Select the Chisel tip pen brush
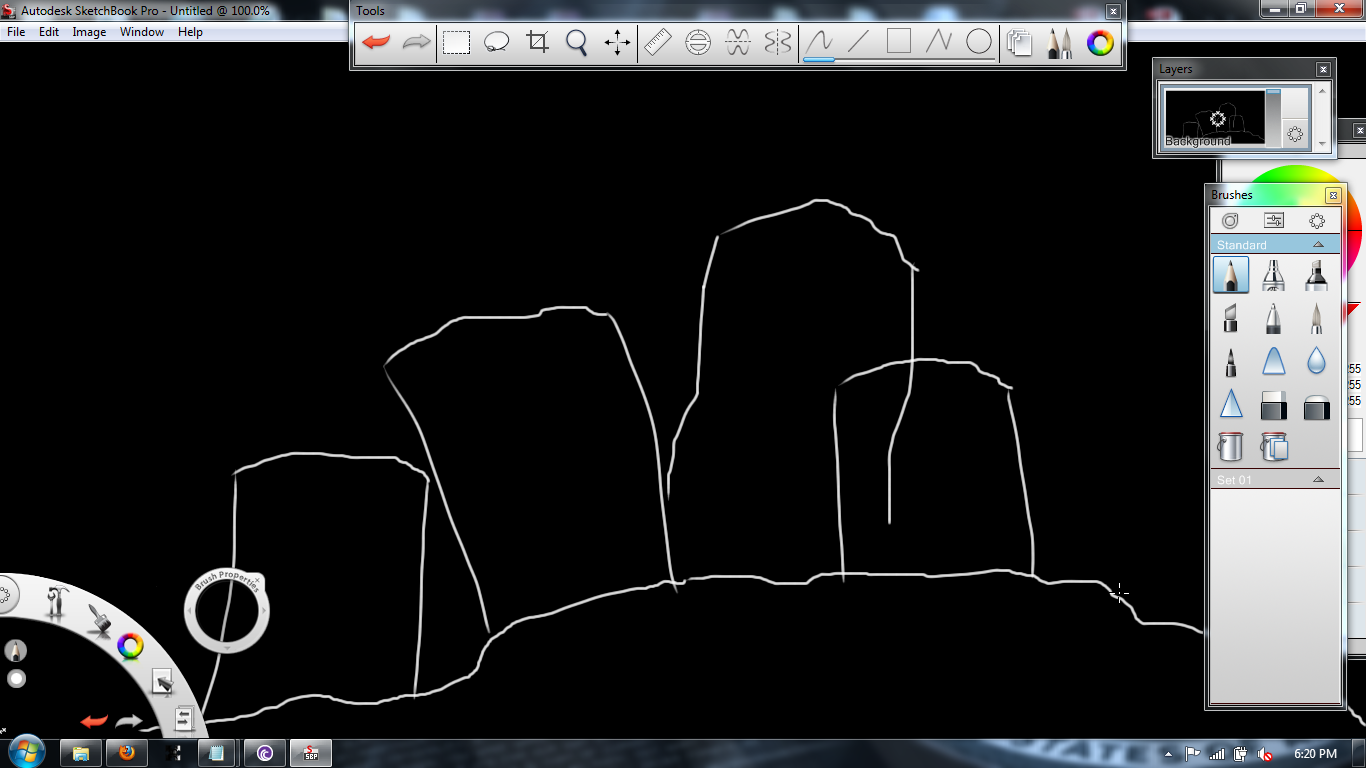 click(1231, 318)
